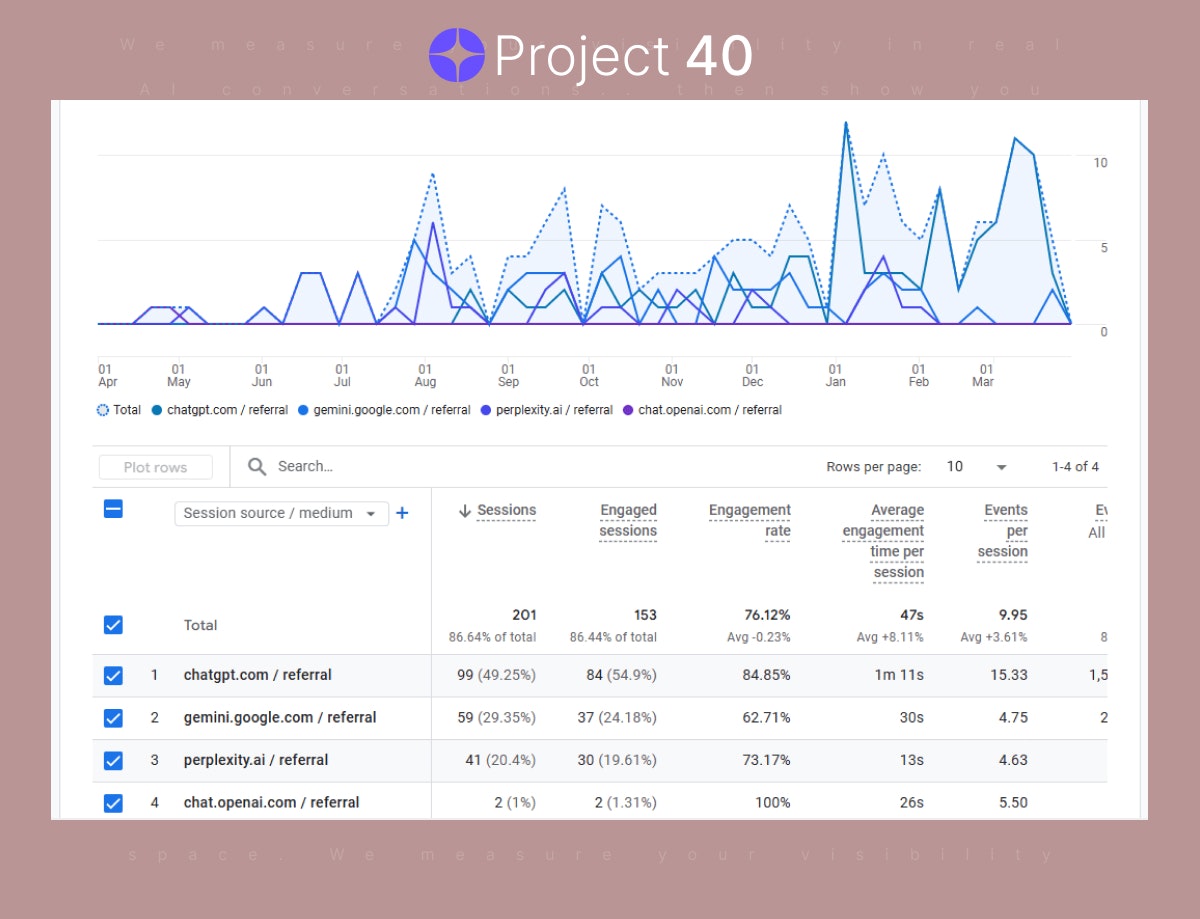The height and width of the screenshot is (919, 1200).
Task: Sort by Engaged sessions column header
Action: point(628,520)
